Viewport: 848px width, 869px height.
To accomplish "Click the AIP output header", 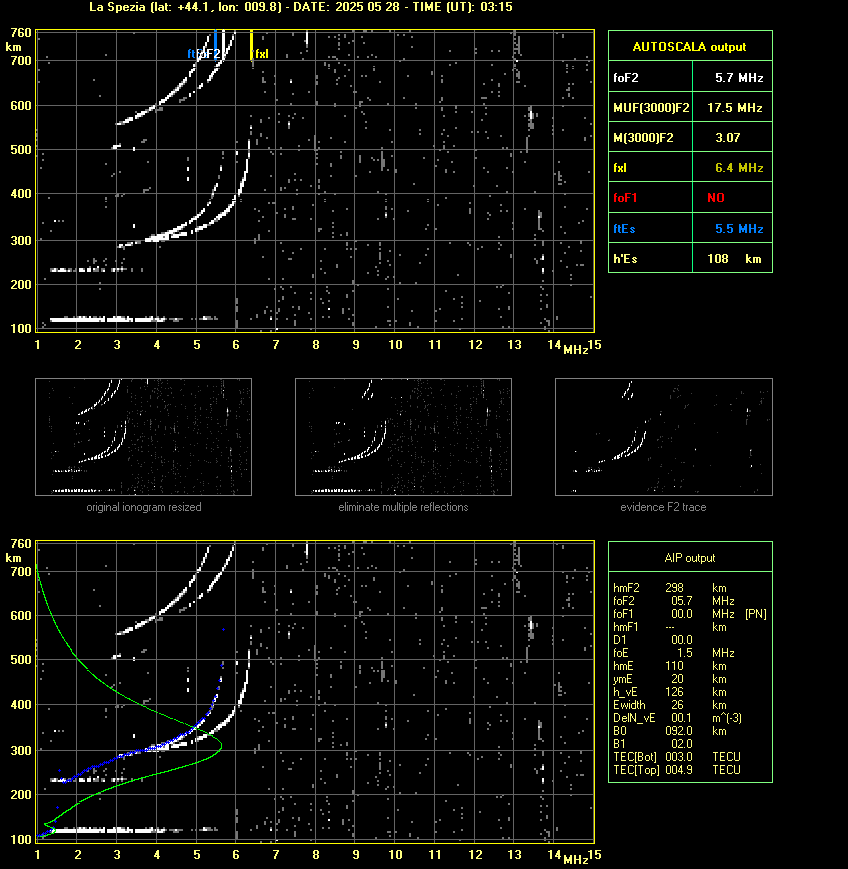I will 689,558.
